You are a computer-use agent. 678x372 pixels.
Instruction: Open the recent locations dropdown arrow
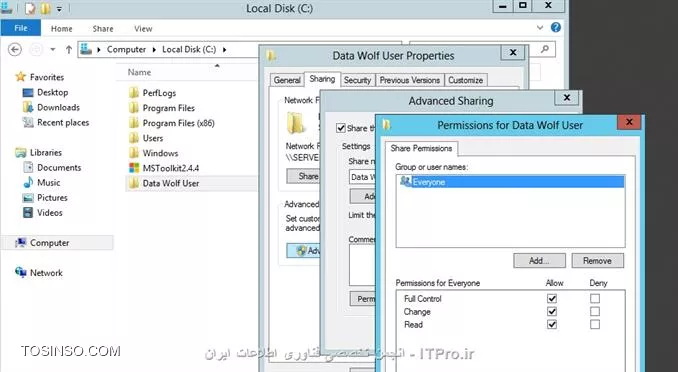tap(53, 49)
